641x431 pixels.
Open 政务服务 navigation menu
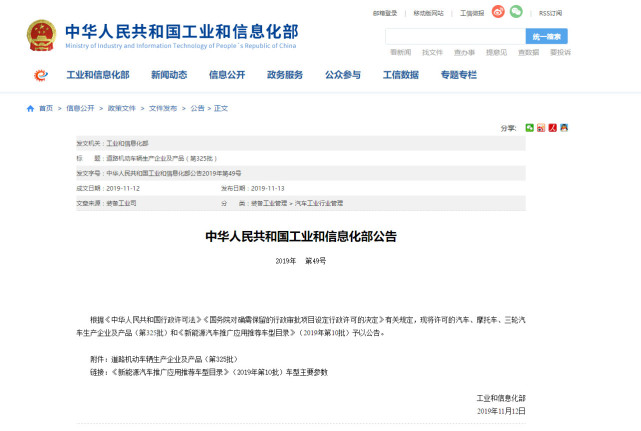[x=285, y=75]
